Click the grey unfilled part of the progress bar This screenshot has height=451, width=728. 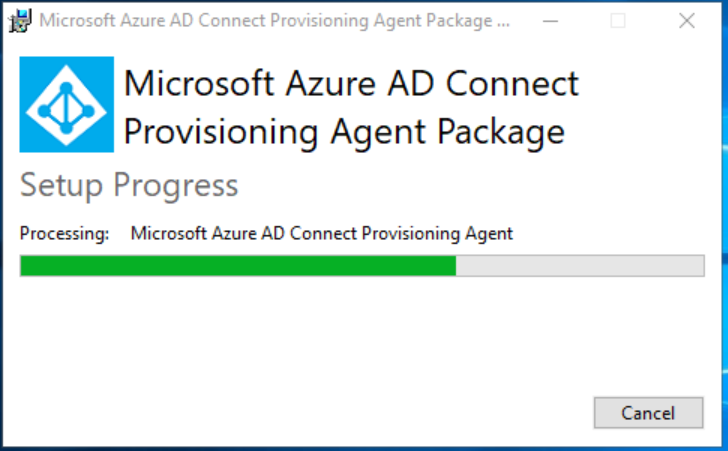point(580,265)
